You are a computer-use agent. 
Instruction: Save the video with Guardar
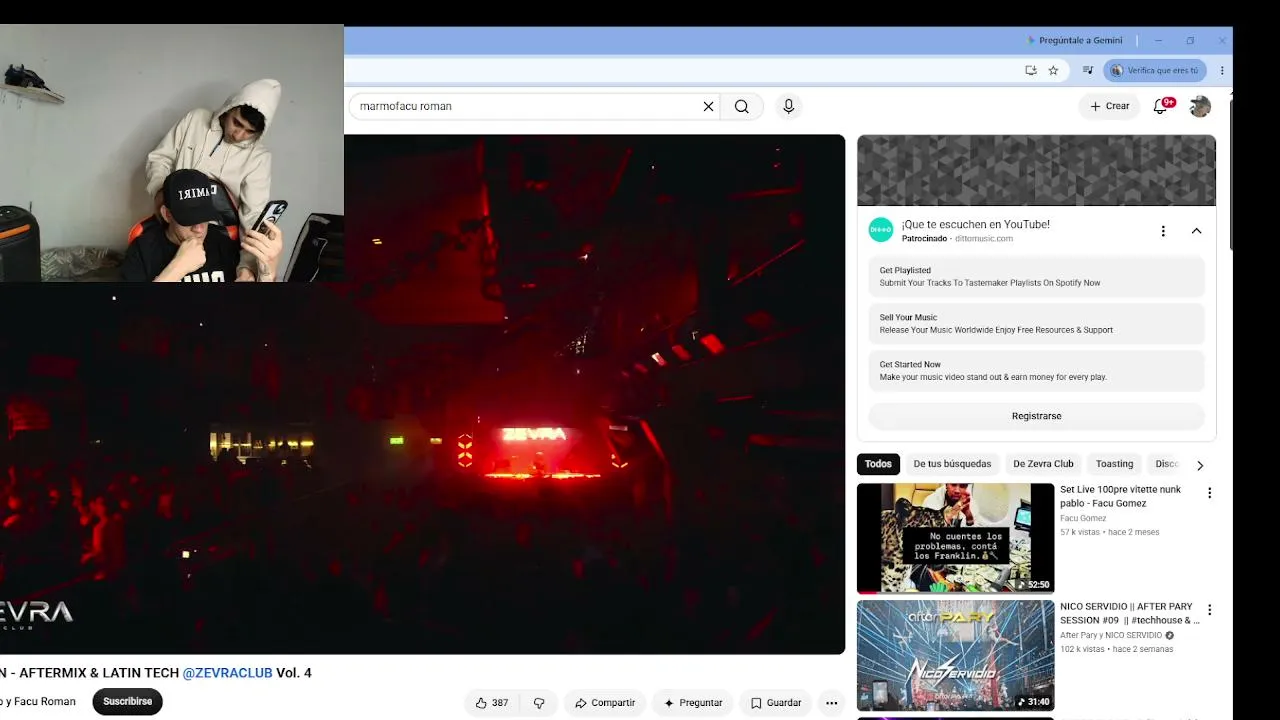(x=776, y=703)
